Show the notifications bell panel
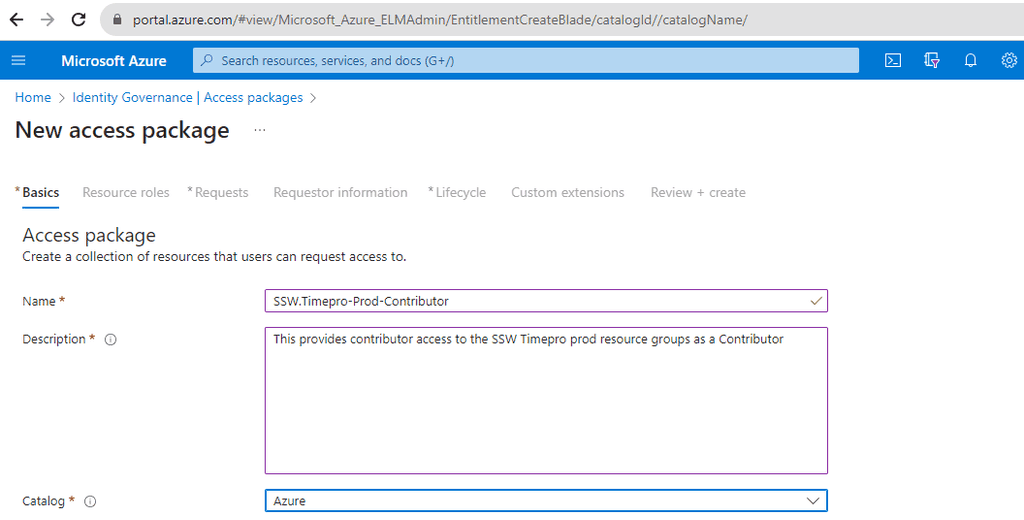 (970, 61)
